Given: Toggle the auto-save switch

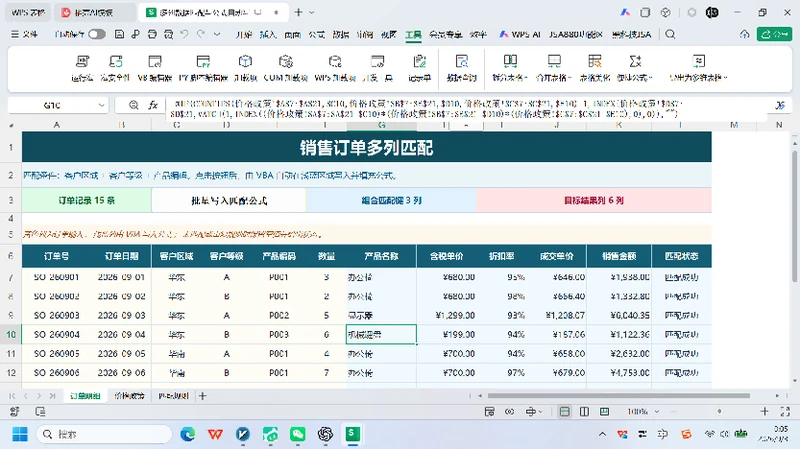Looking at the screenshot, I should [x=96, y=34].
